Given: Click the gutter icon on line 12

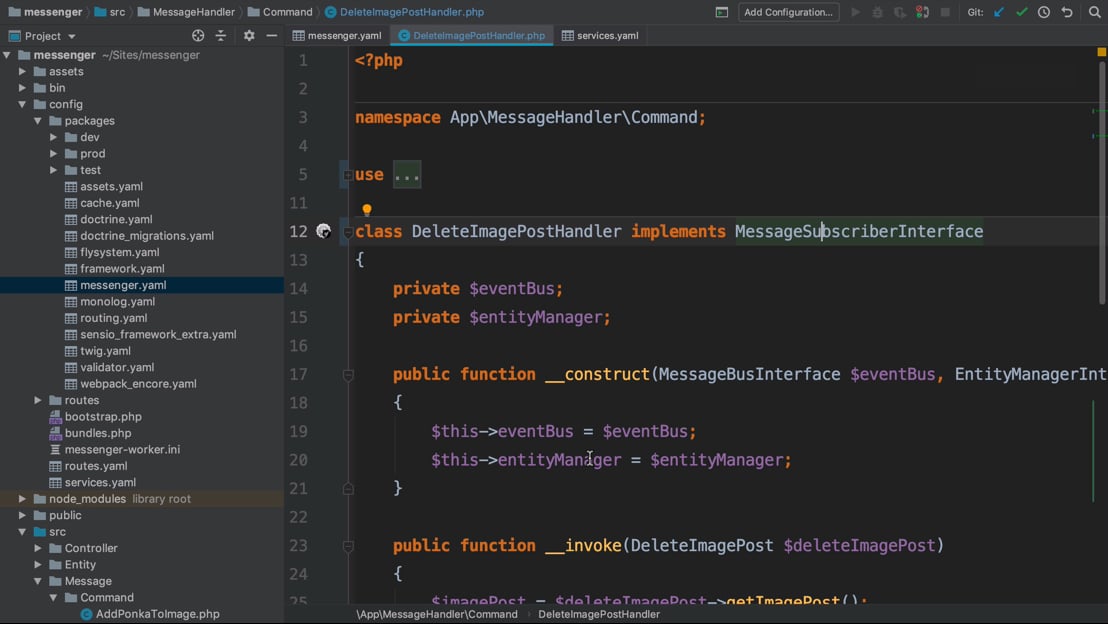Looking at the screenshot, I should coord(323,231).
